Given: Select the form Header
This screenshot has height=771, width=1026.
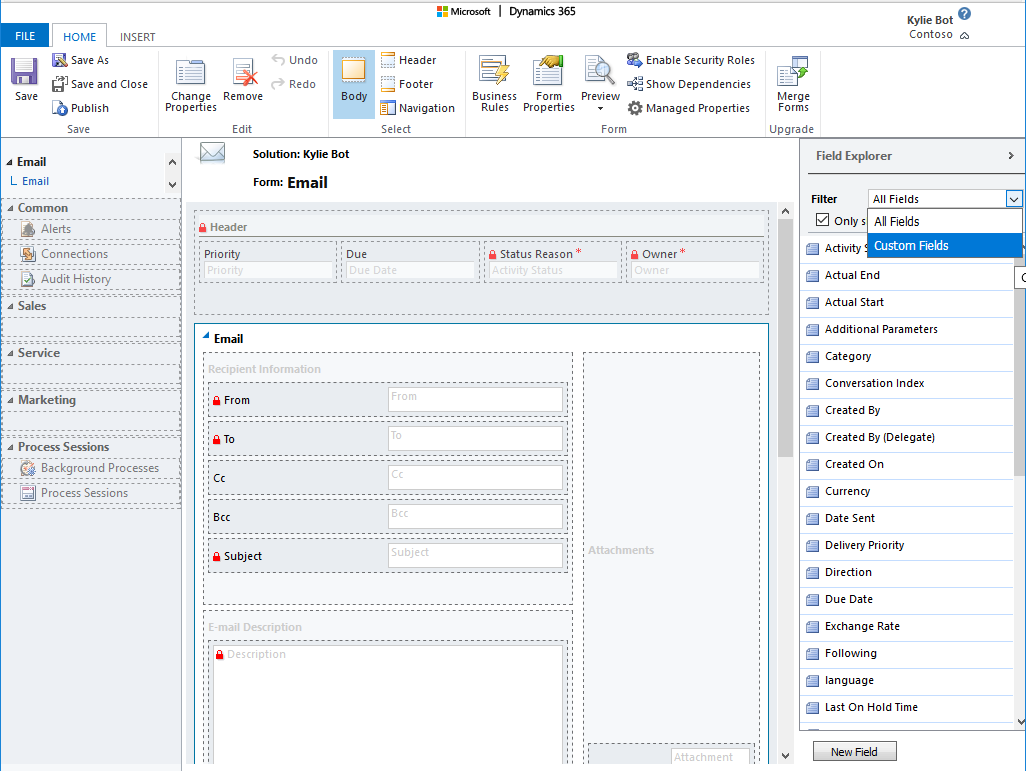Looking at the screenshot, I should (408, 60).
